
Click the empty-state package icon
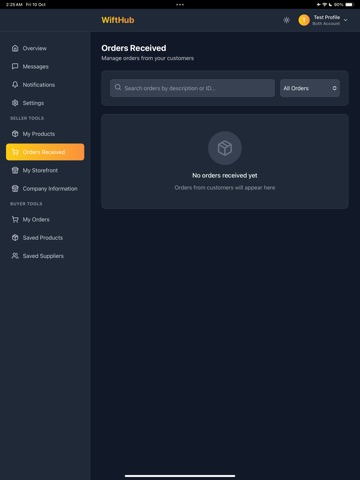[225, 148]
